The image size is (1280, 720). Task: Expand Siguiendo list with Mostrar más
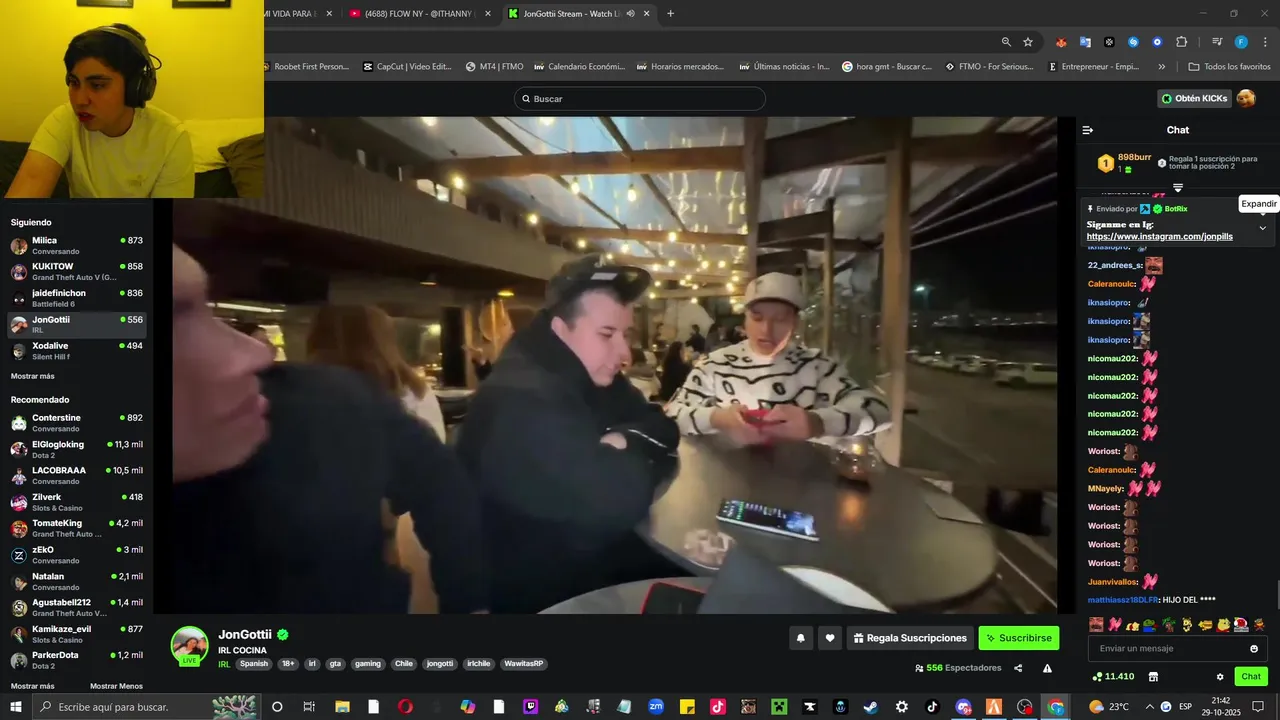pyautogui.click(x=33, y=376)
